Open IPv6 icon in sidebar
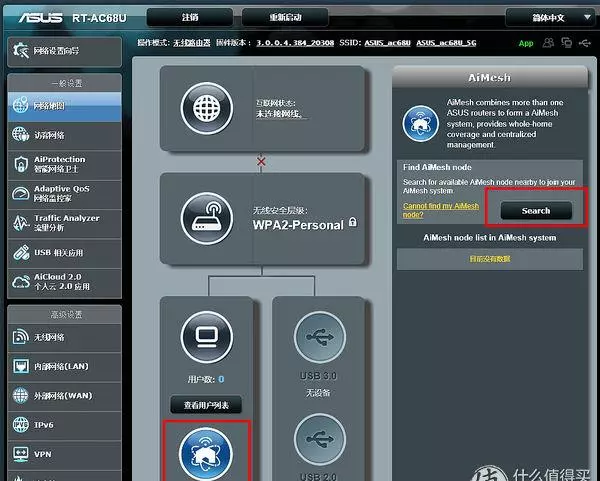Image resolution: width=600 pixels, height=481 pixels. pos(20,425)
